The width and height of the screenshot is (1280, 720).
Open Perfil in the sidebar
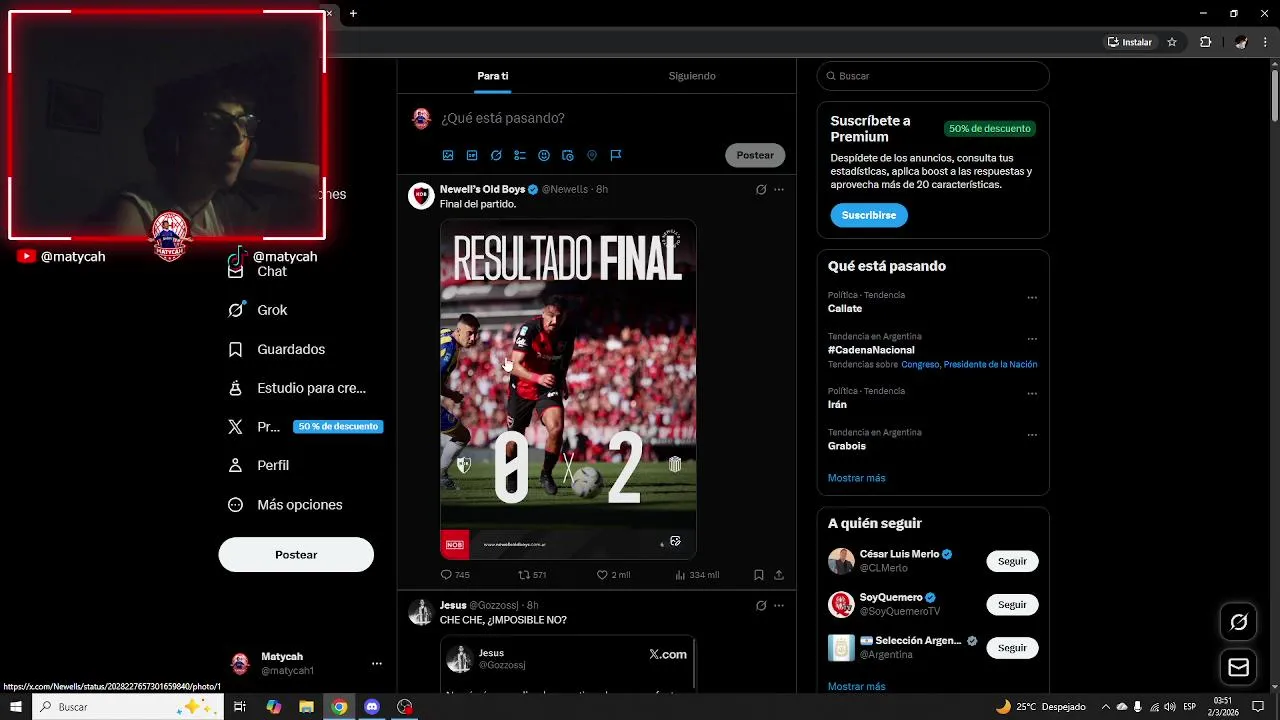259,465
